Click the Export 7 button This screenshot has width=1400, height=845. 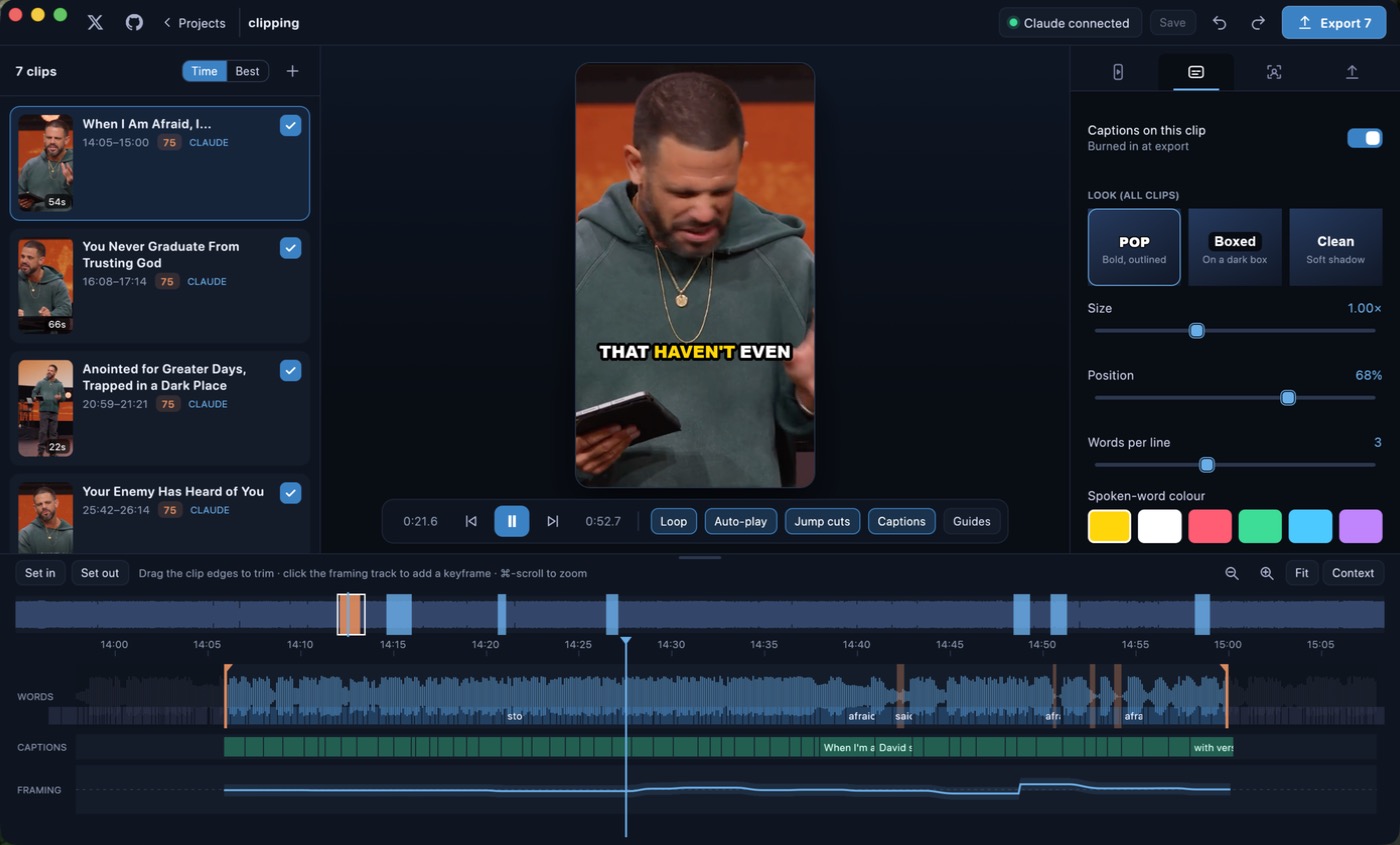(1334, 22)
